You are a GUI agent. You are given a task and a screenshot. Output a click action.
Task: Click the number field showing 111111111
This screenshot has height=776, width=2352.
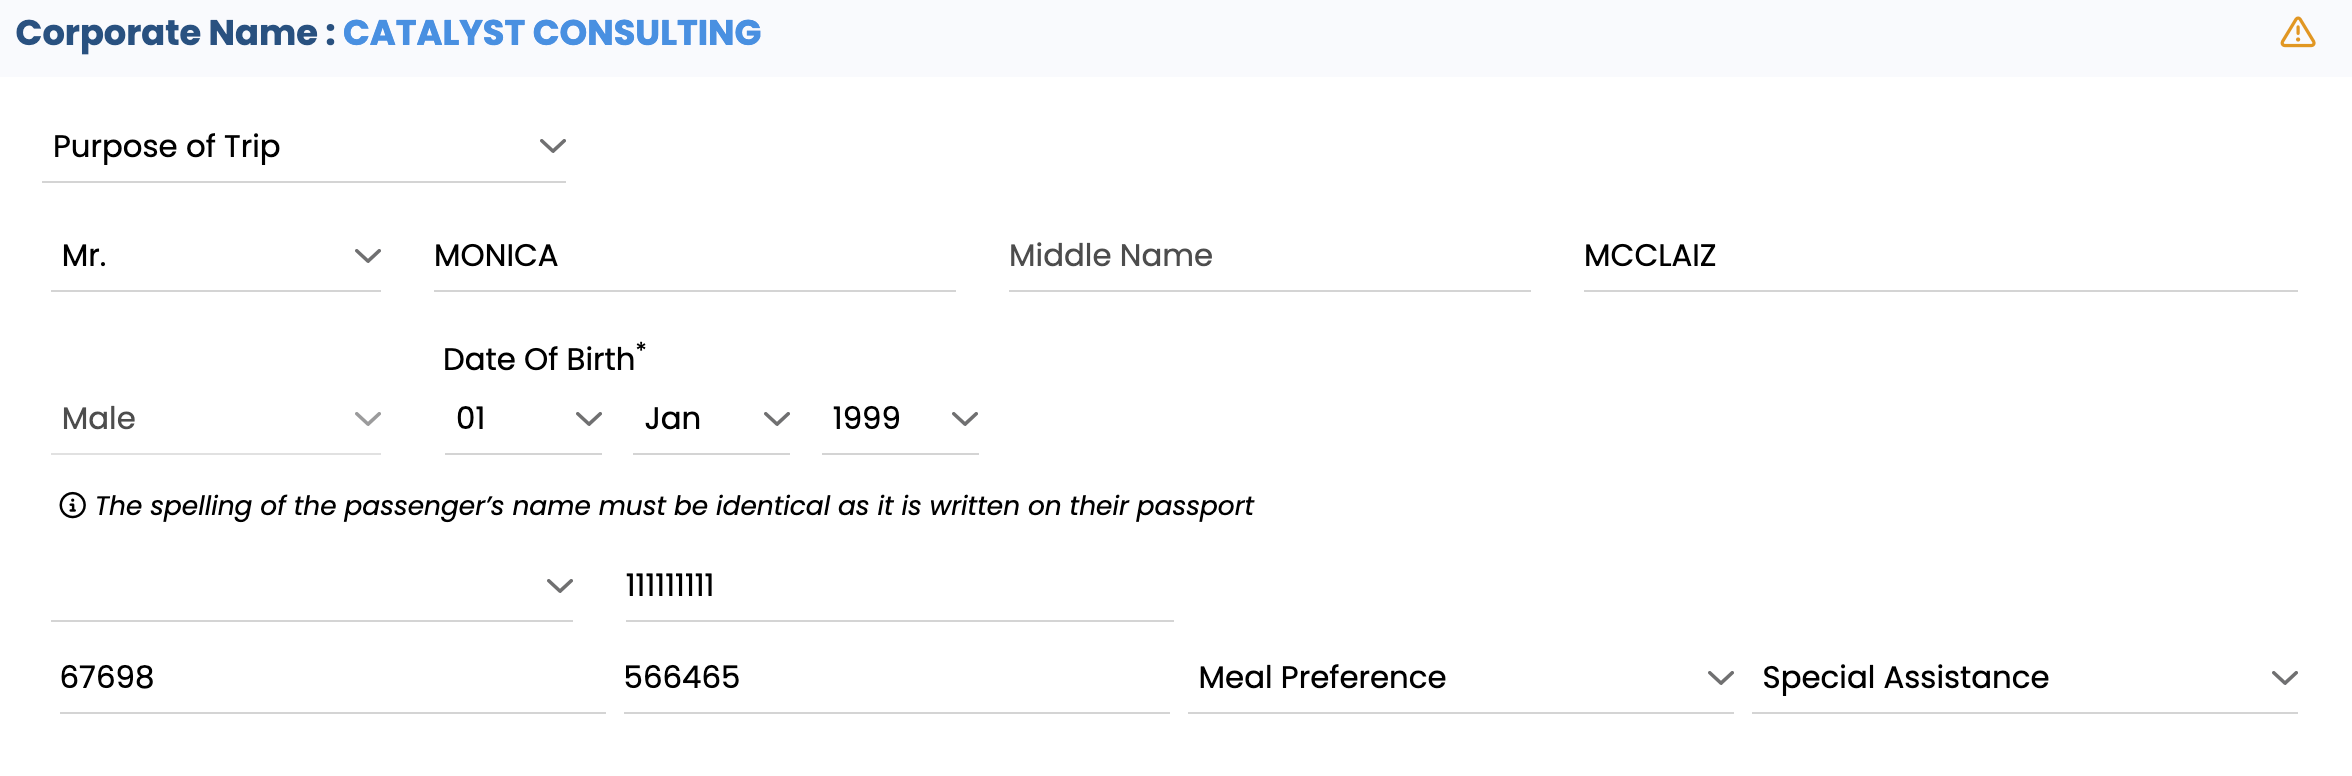click(x=898, y=586)
